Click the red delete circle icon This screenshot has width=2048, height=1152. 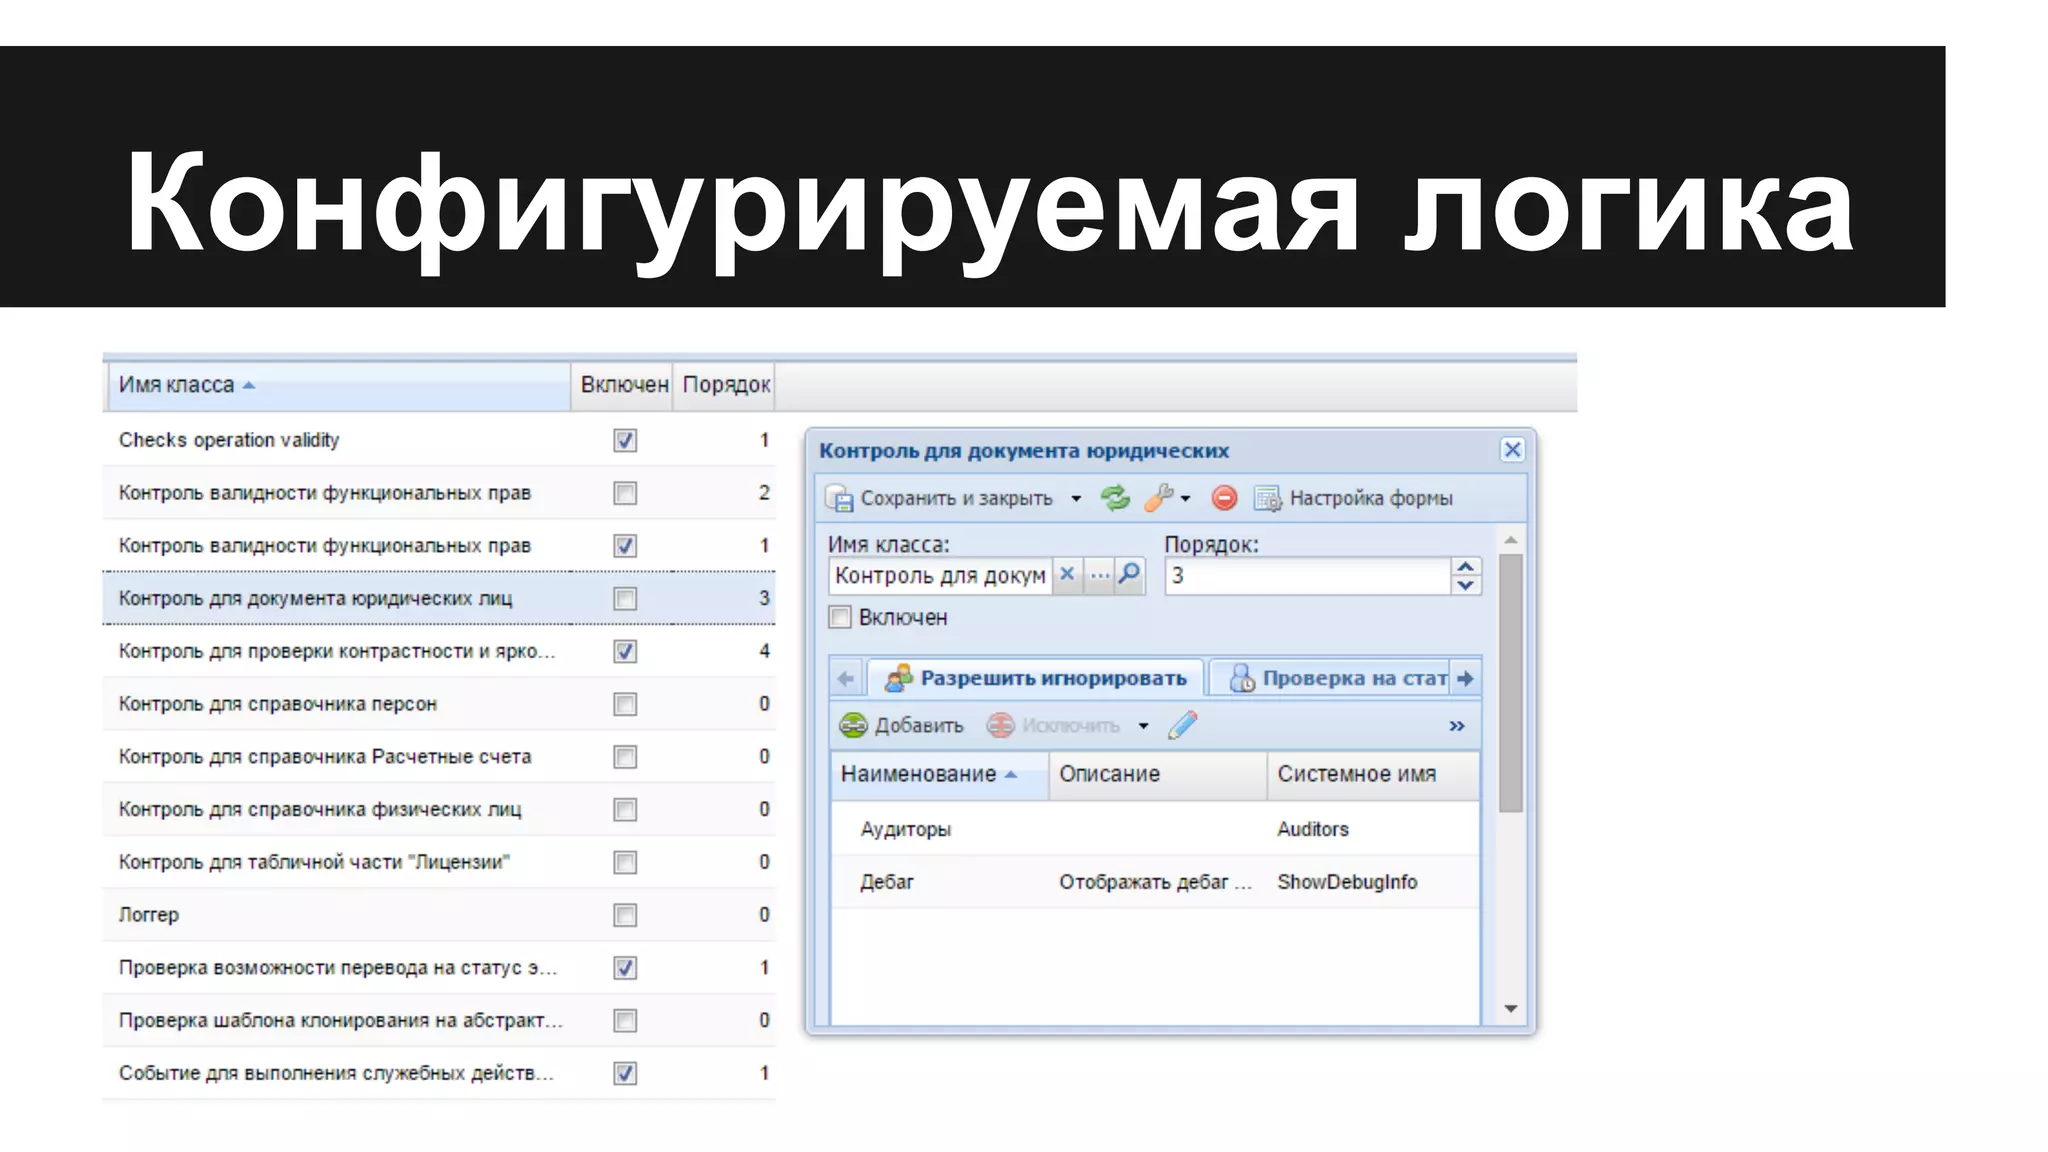click(x=1224, y=497)
